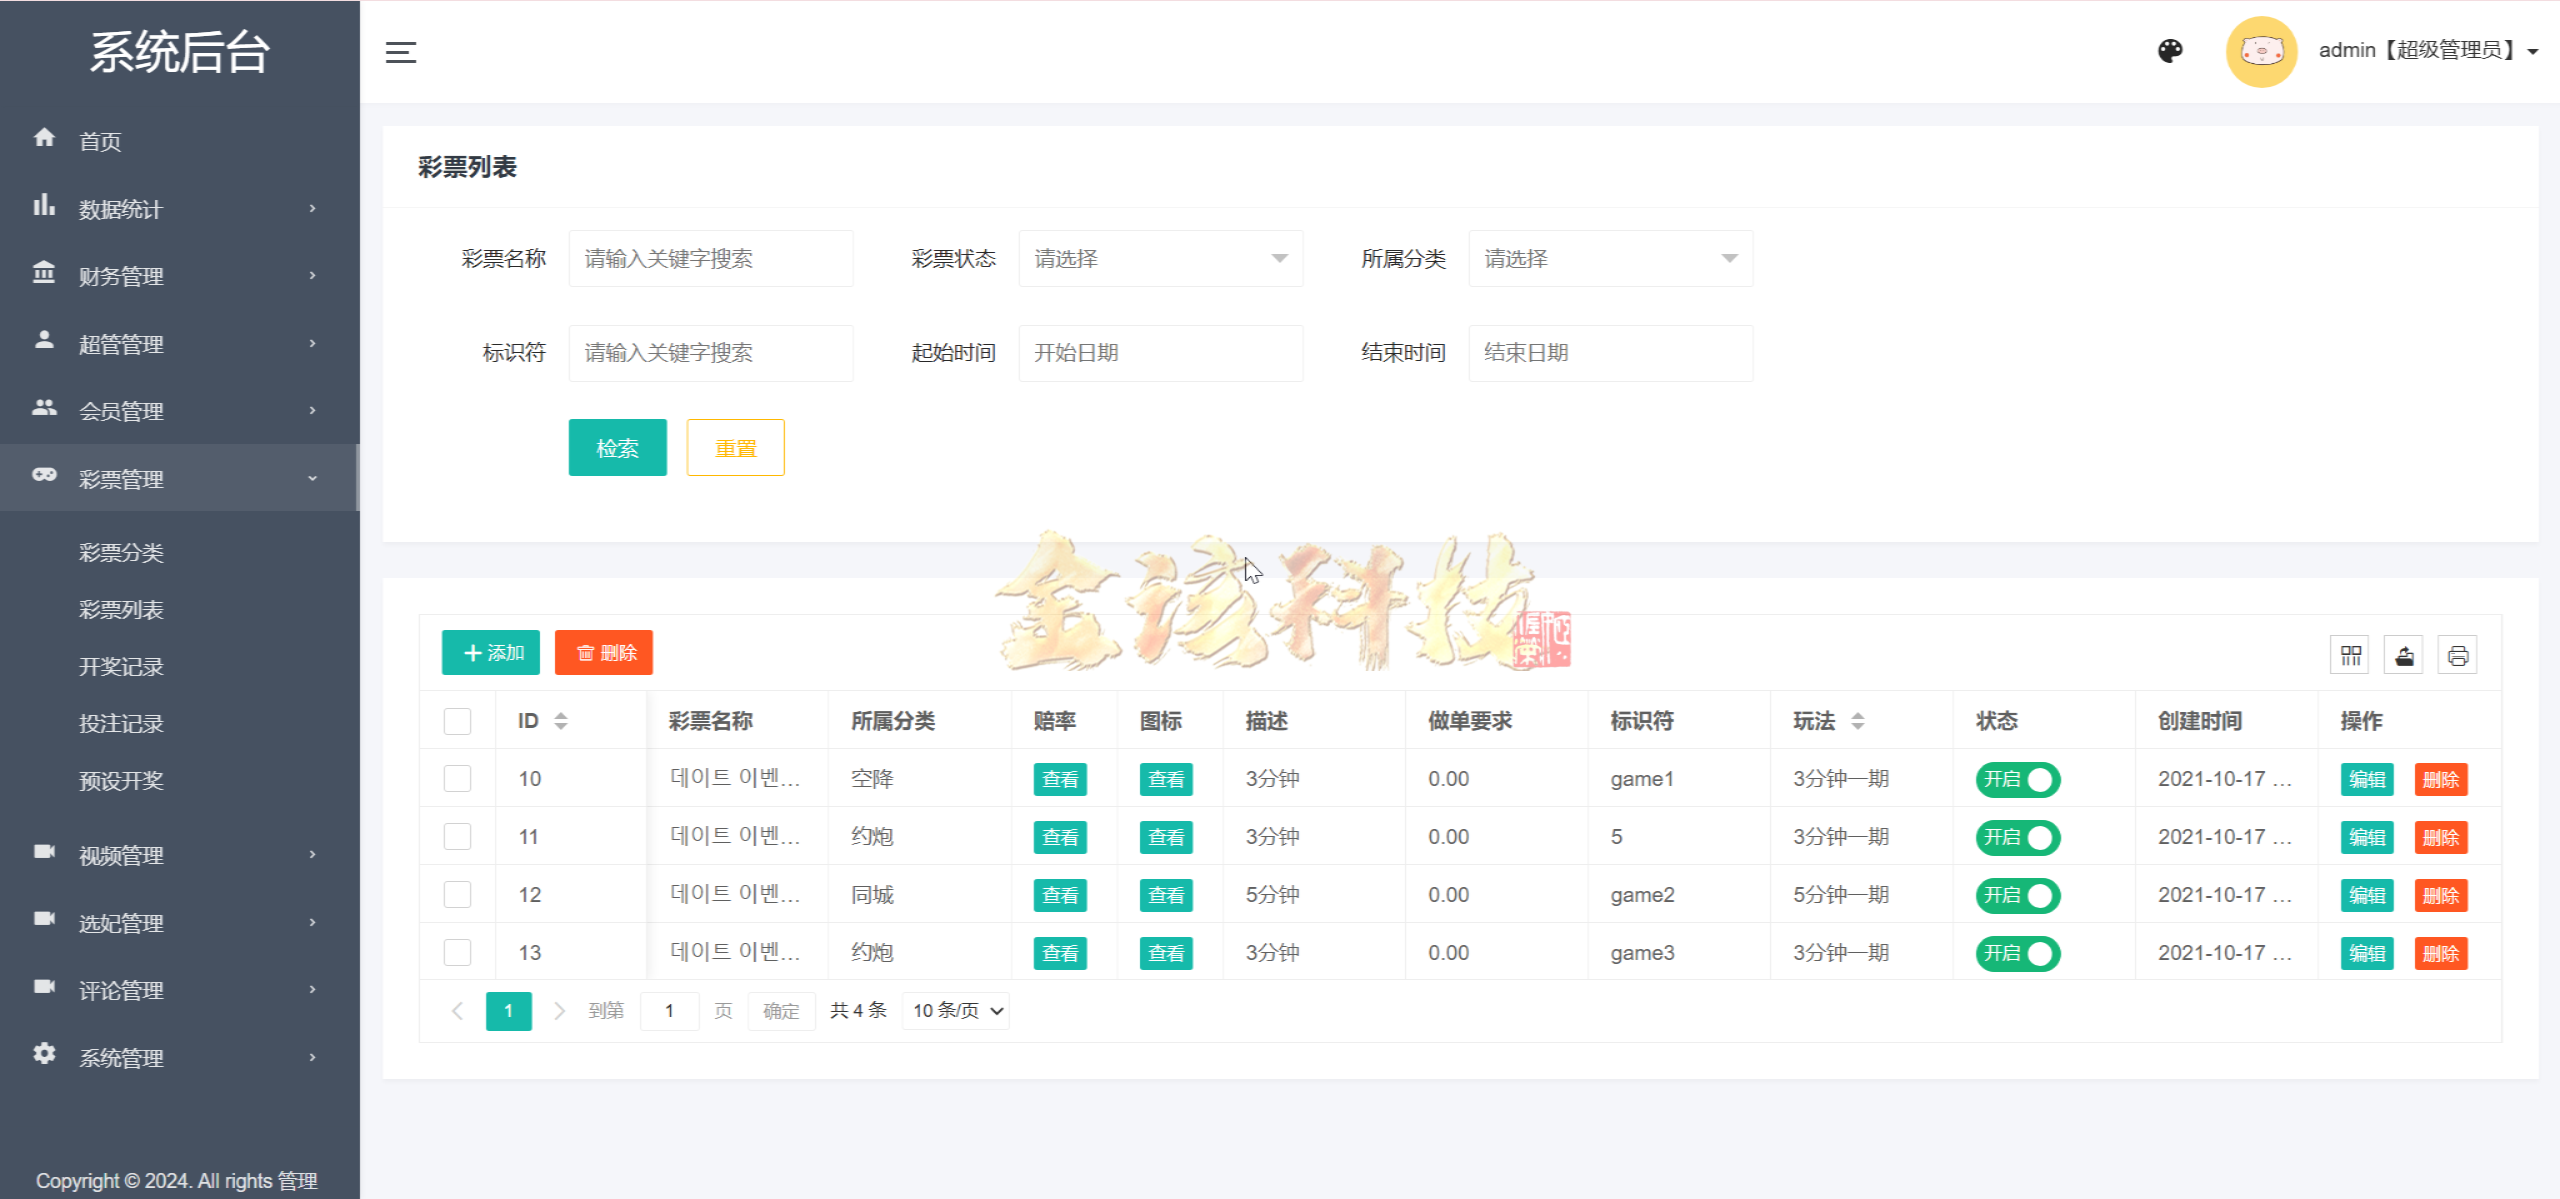The width and height of the screenshot is (2560, 1199).
Task: Type a keyword in the 彩票名称 input field
Action: point(710,258)
